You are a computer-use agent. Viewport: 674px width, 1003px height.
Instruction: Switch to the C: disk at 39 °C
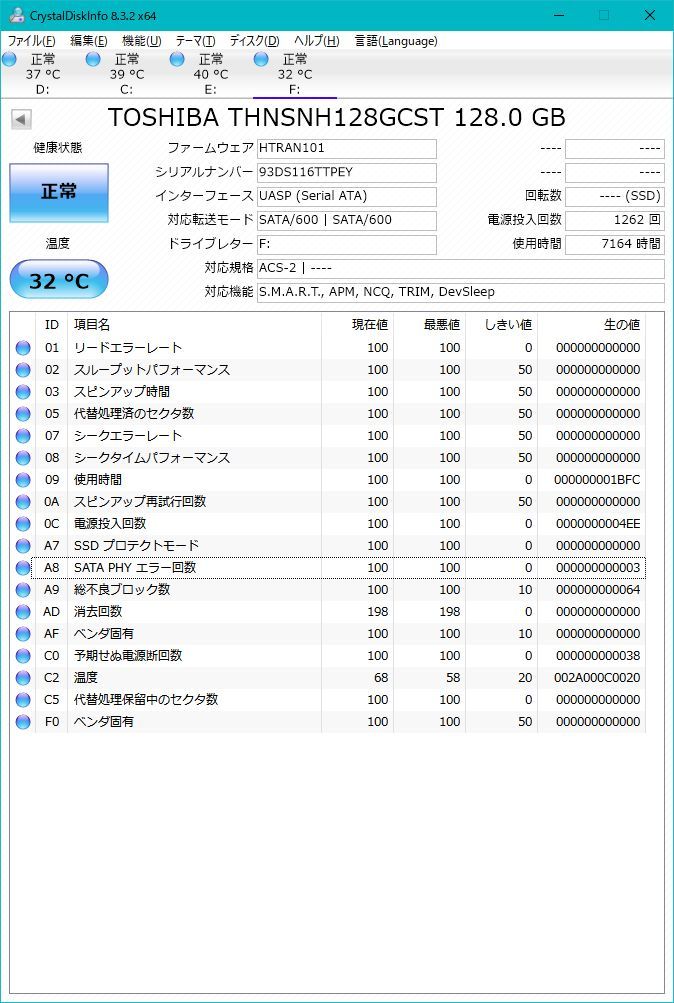pos(127,74)
